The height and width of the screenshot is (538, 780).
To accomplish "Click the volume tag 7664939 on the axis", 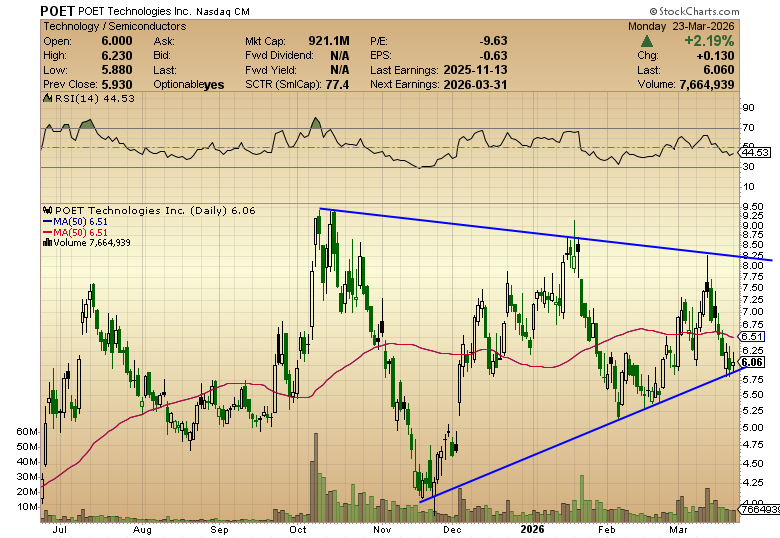I will (760, 509).
